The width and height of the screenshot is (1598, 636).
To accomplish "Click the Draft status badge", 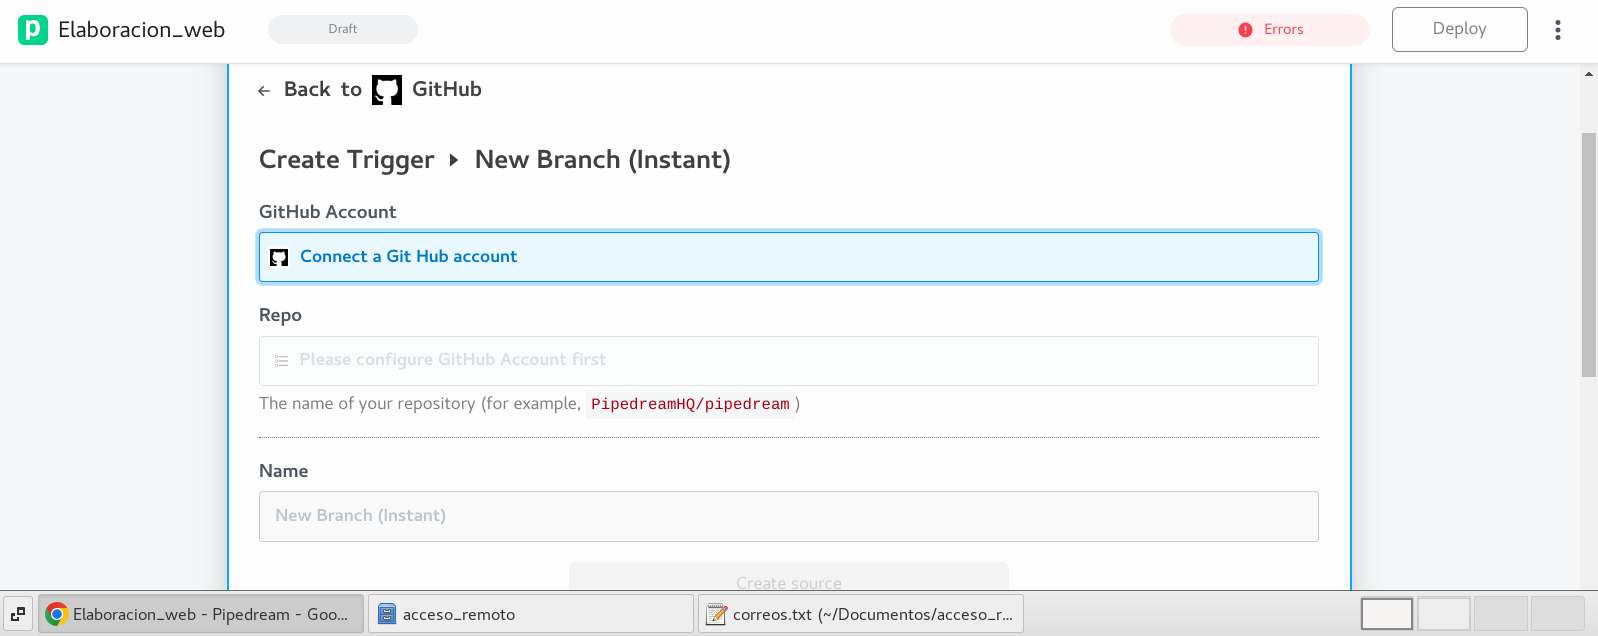I will (342, 29).
